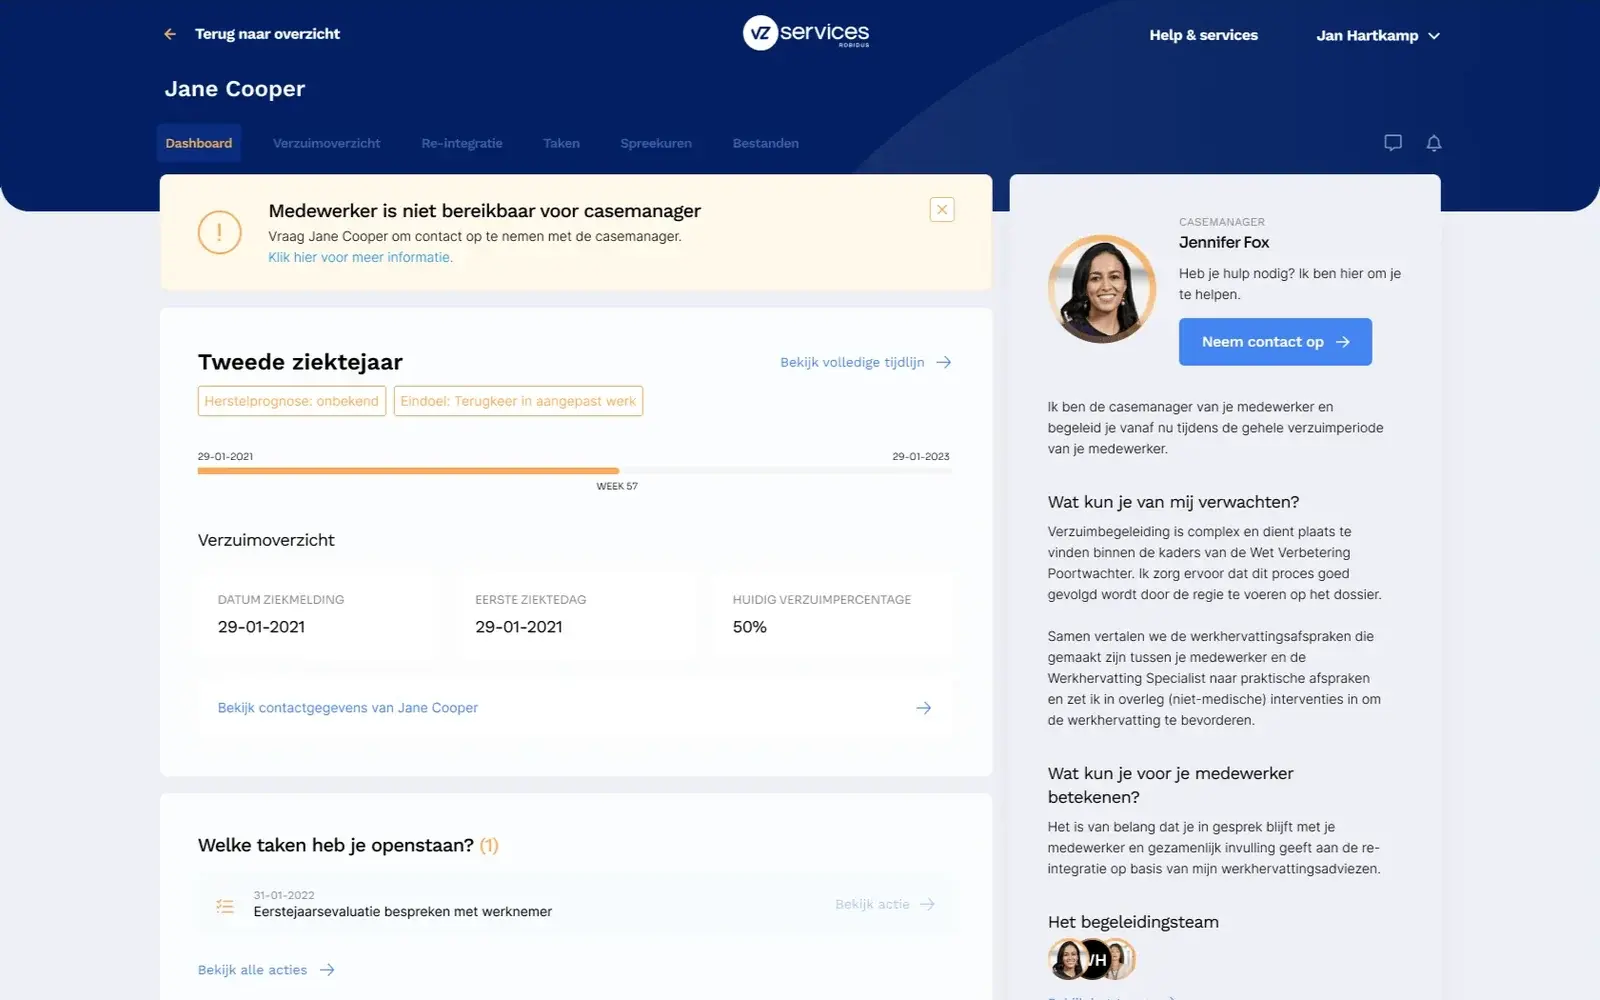Click the end date 29-01-2023 above the timeline
This screenshot has height=1000, width=1600.
pos(921,456)
